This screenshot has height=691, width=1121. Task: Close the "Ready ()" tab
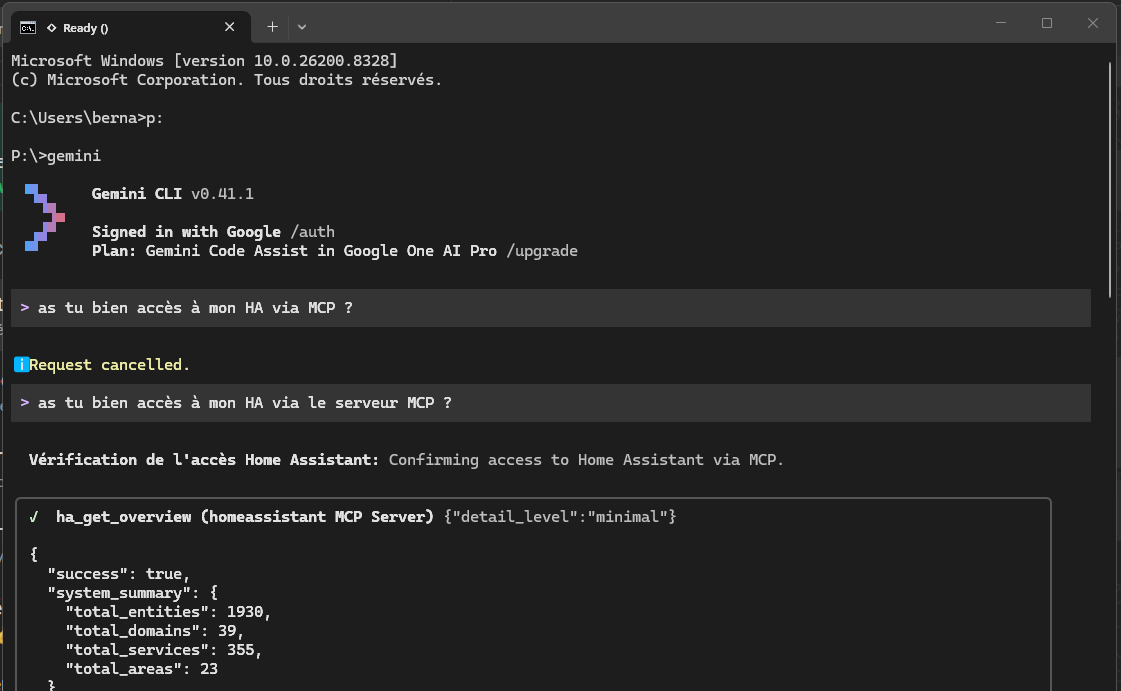[229, 27]
